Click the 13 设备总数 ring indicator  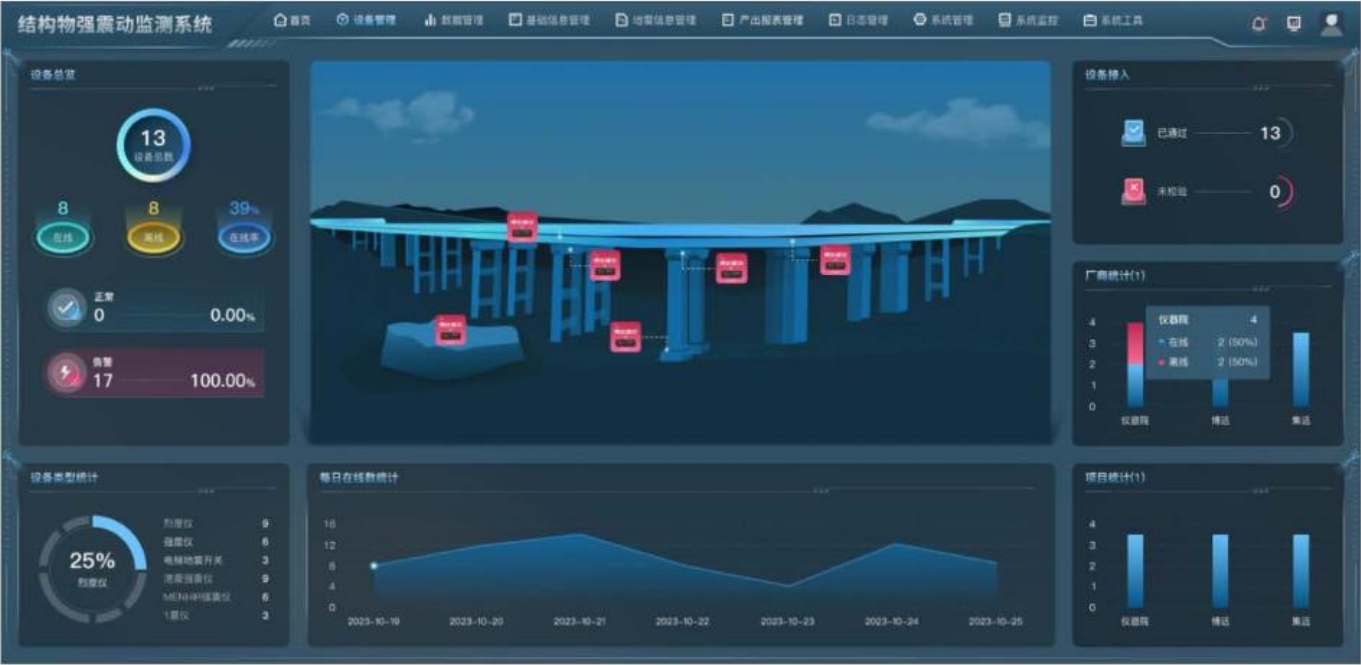153,145
